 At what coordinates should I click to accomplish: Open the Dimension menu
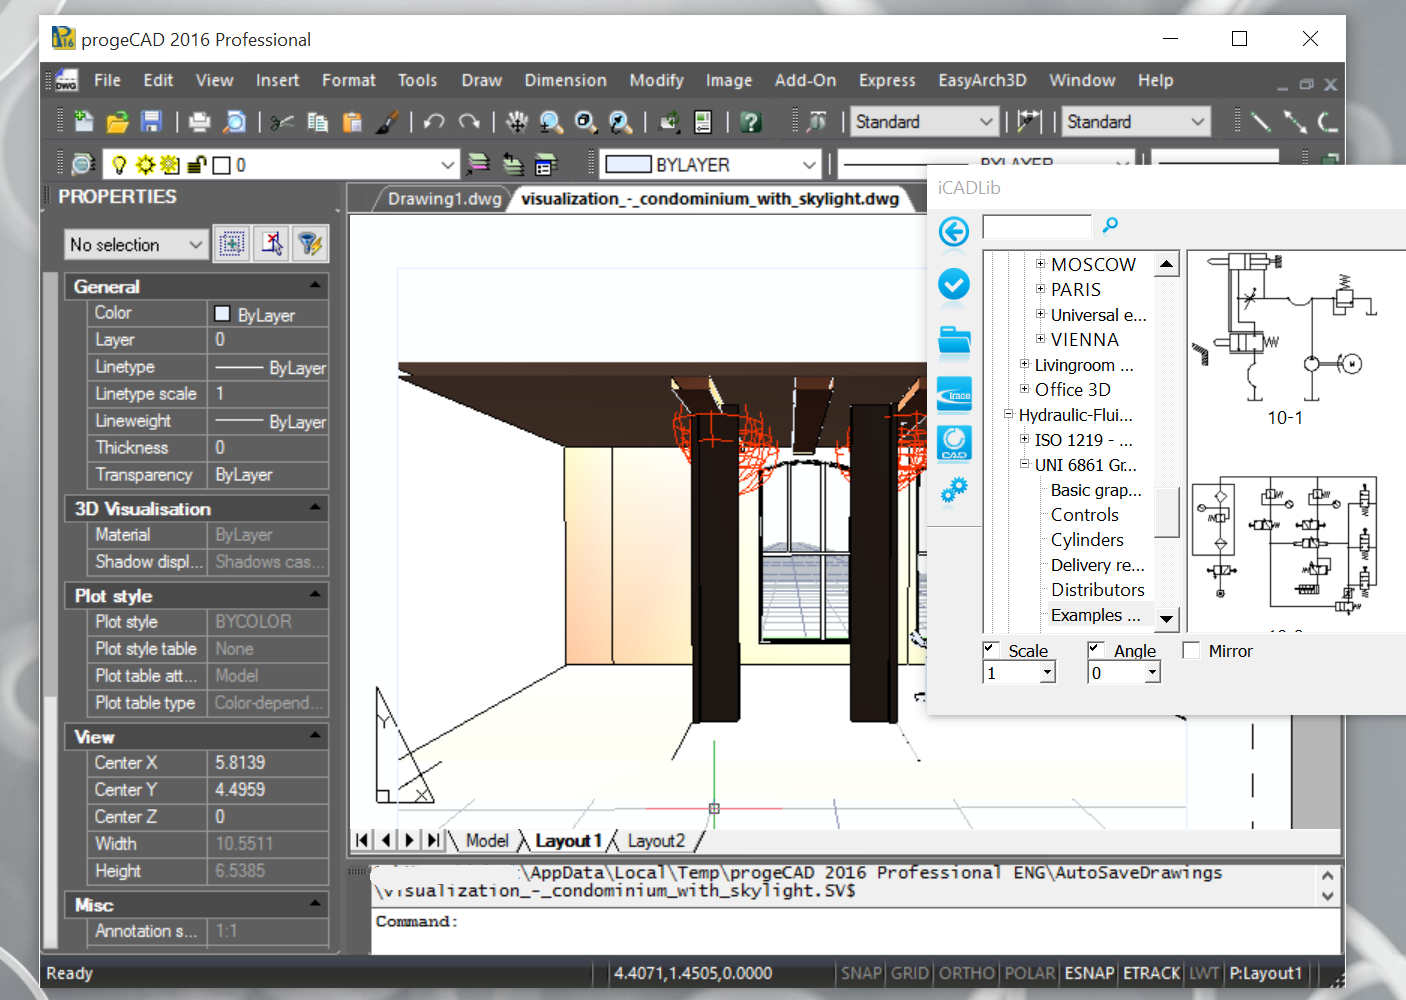pyautogui.click(x=565, y=80)
